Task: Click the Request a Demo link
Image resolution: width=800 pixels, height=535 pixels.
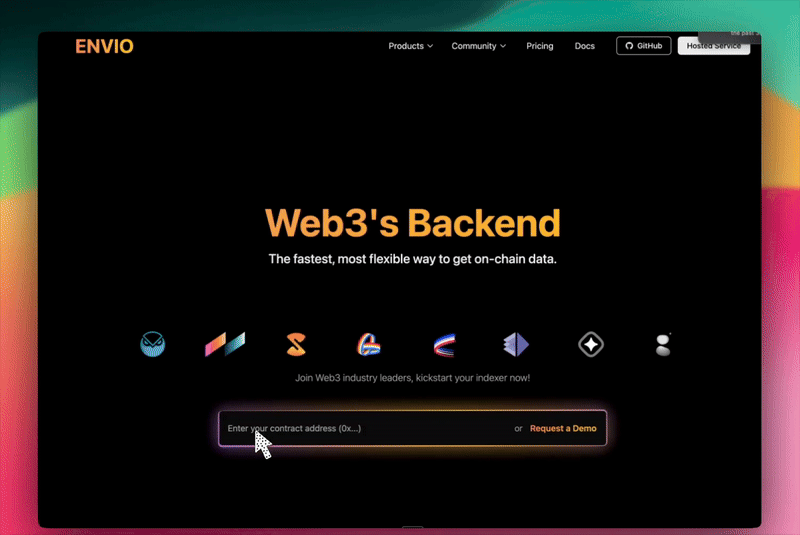Action: [x=563, y=428]
